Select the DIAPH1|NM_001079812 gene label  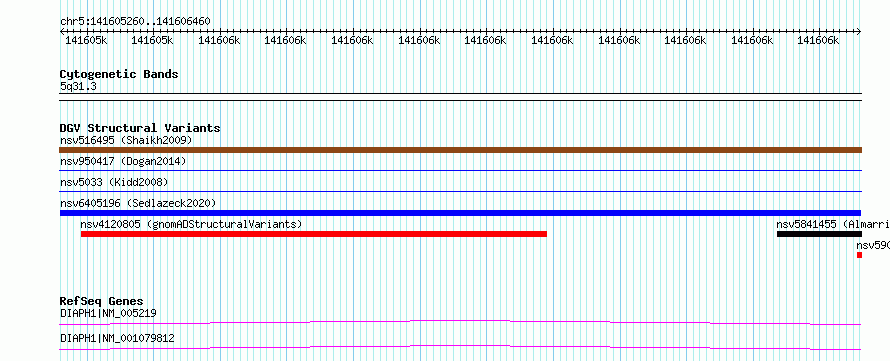point(117,339)
